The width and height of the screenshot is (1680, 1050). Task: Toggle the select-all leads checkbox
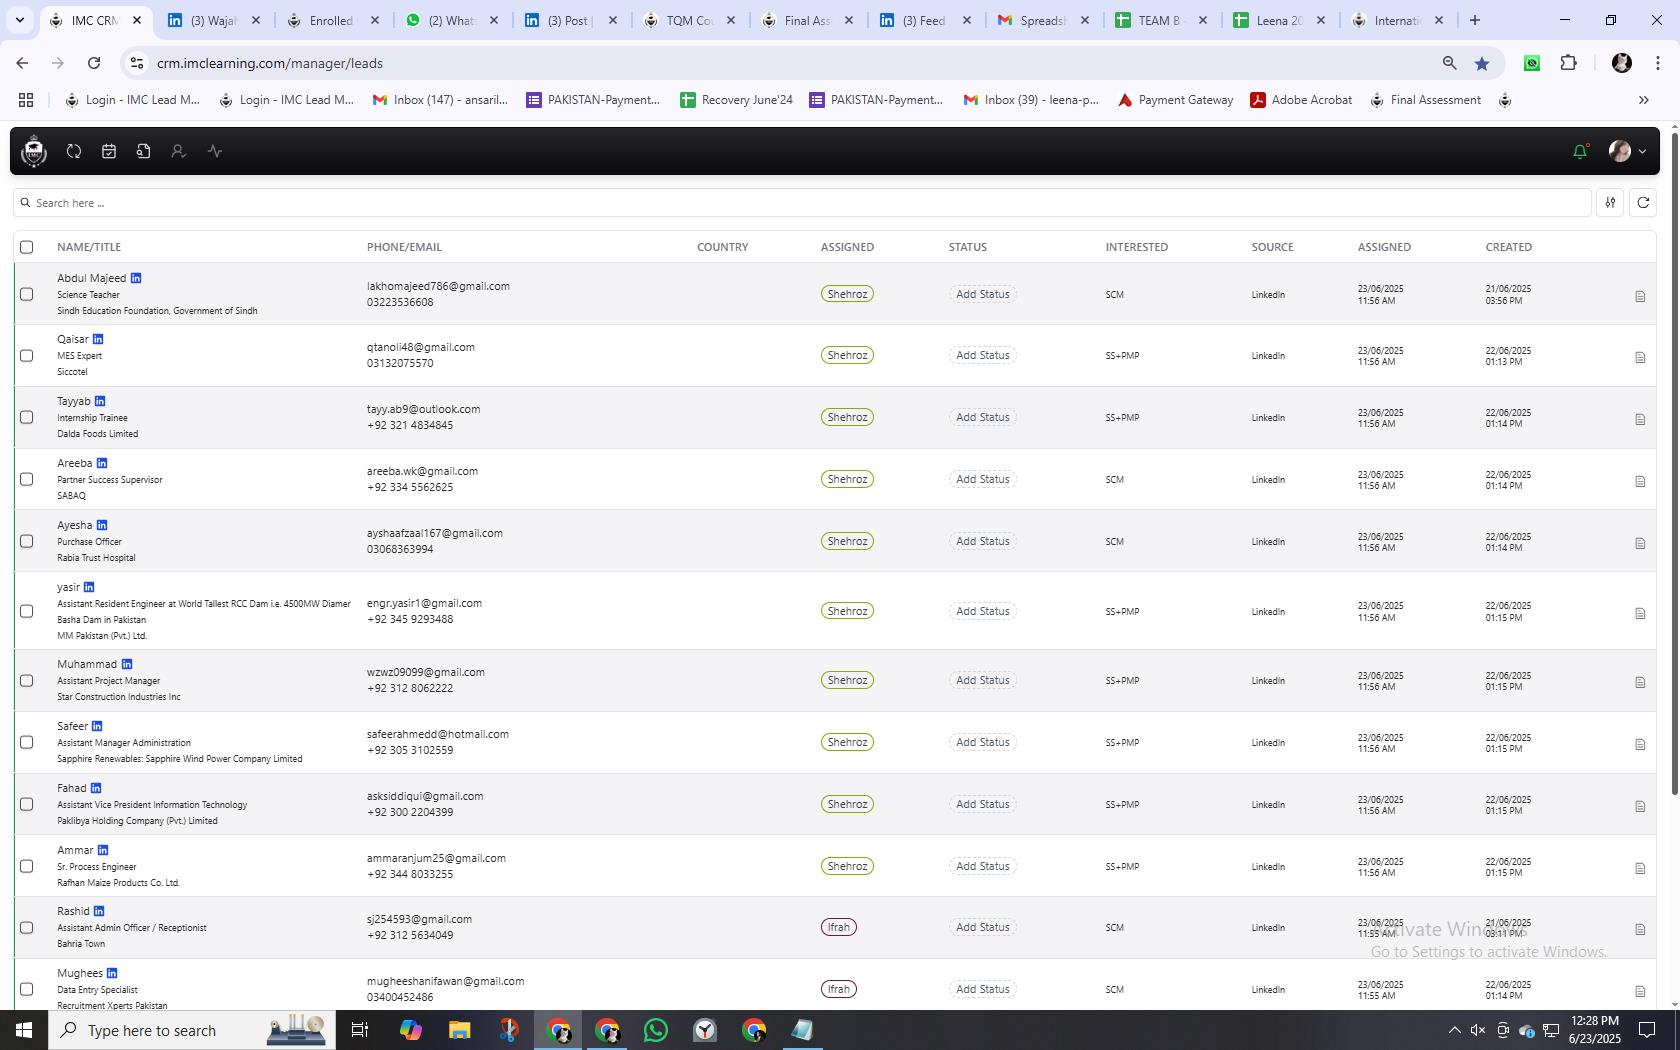27,247
